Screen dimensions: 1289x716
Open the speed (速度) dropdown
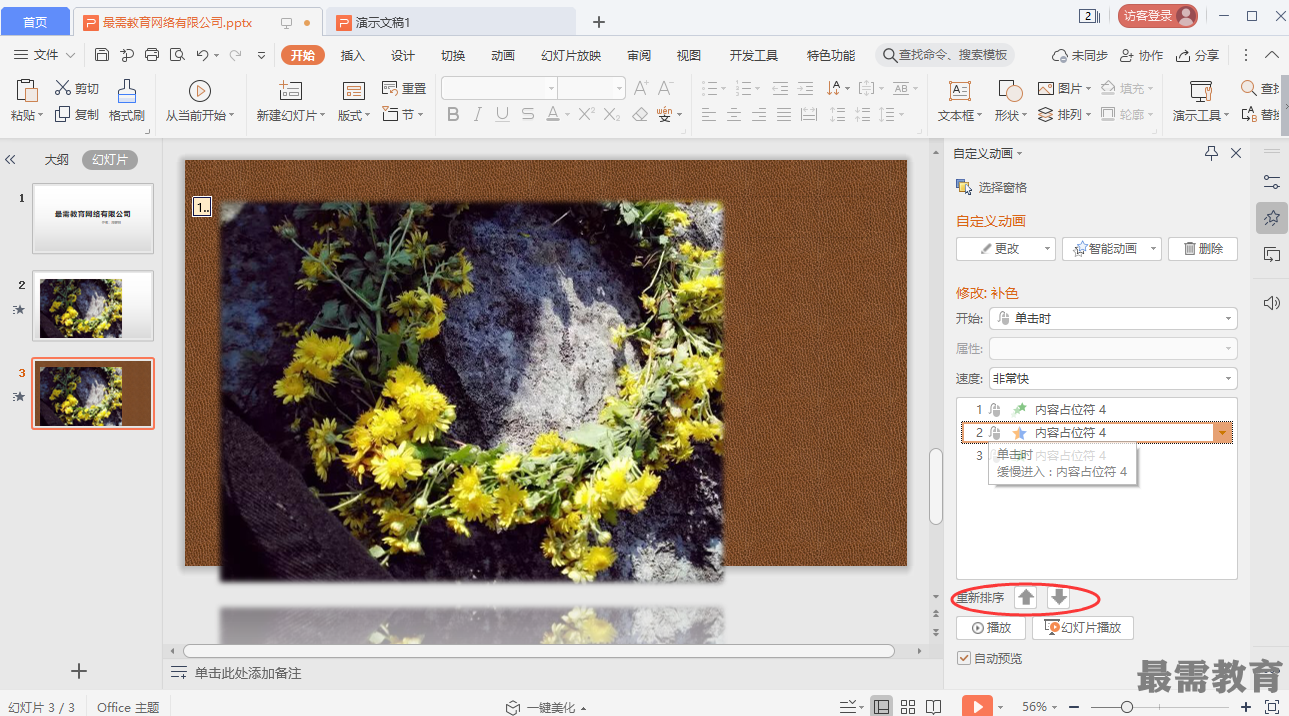[1113, 379]
